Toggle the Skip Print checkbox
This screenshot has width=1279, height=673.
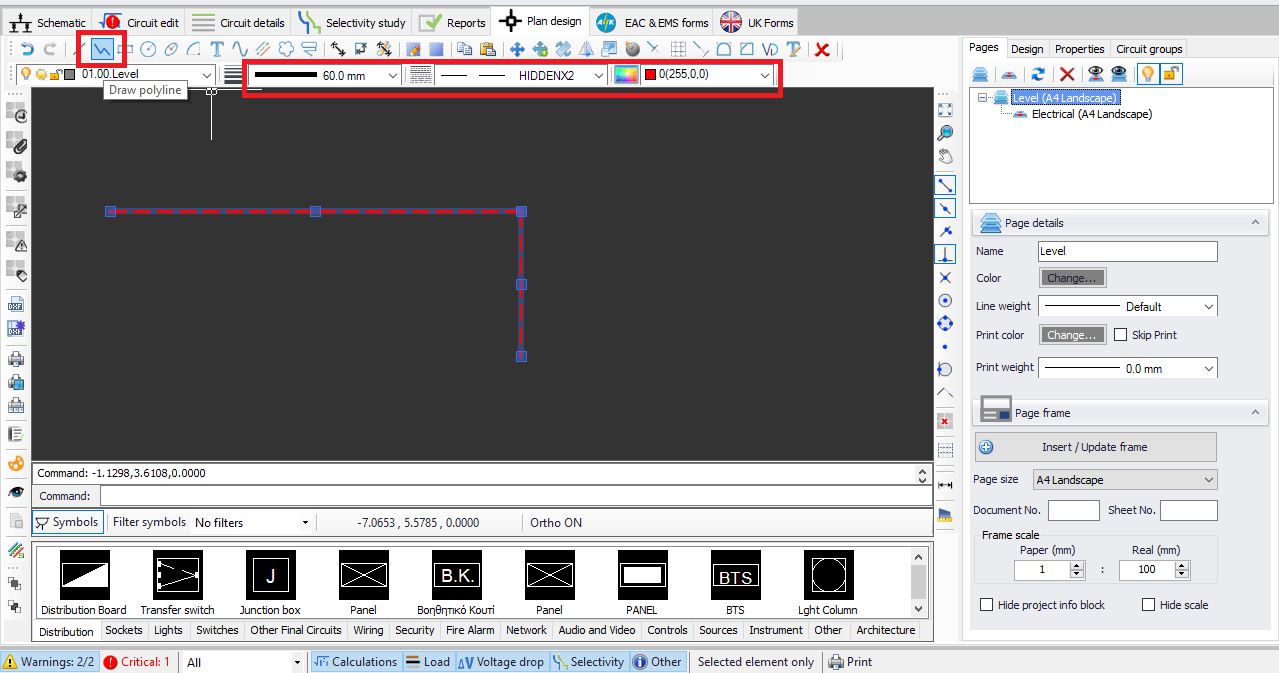coord(1120,335)
